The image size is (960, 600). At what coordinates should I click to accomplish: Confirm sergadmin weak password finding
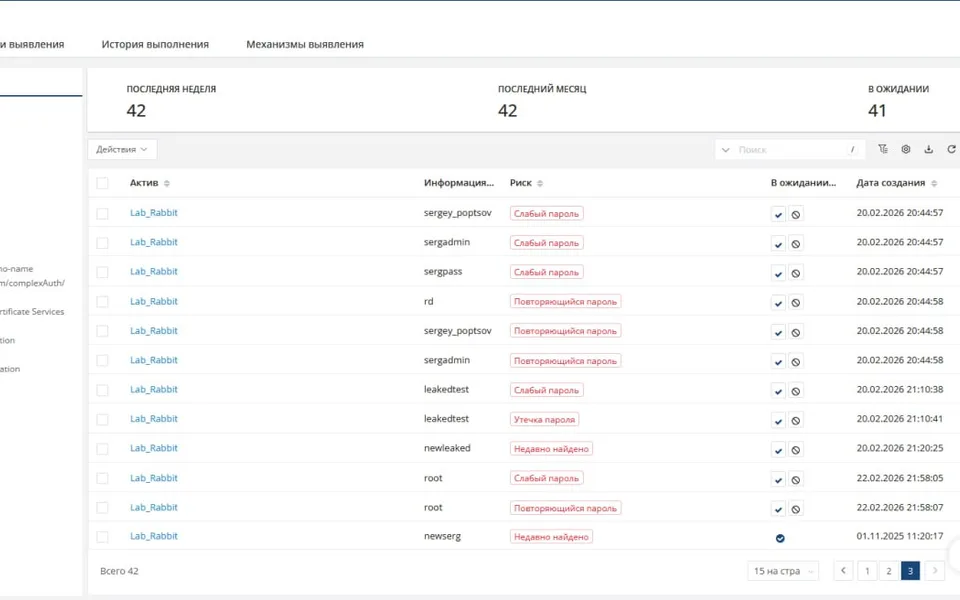pyautogui.click(x=778, y=244)
